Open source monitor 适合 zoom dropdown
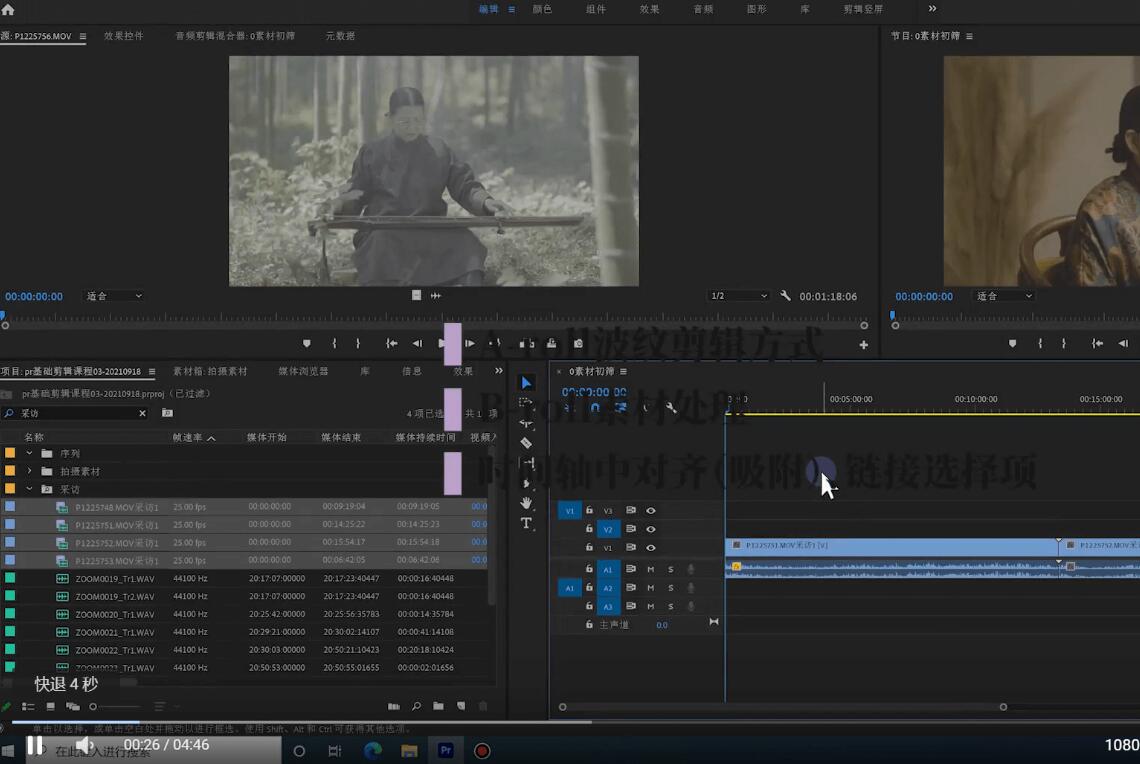1140x764 pixels. click(113, 296)
